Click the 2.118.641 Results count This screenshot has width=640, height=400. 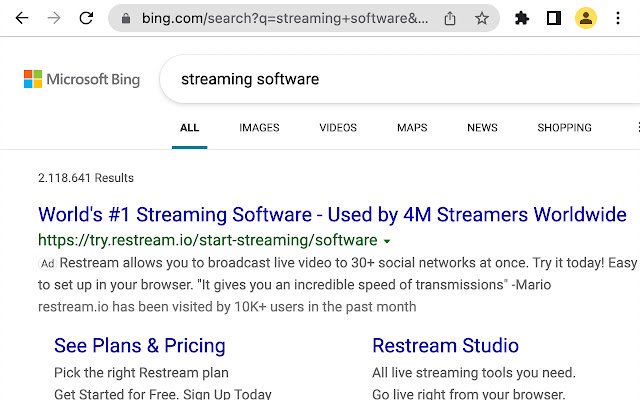click(x=86, y=178)
